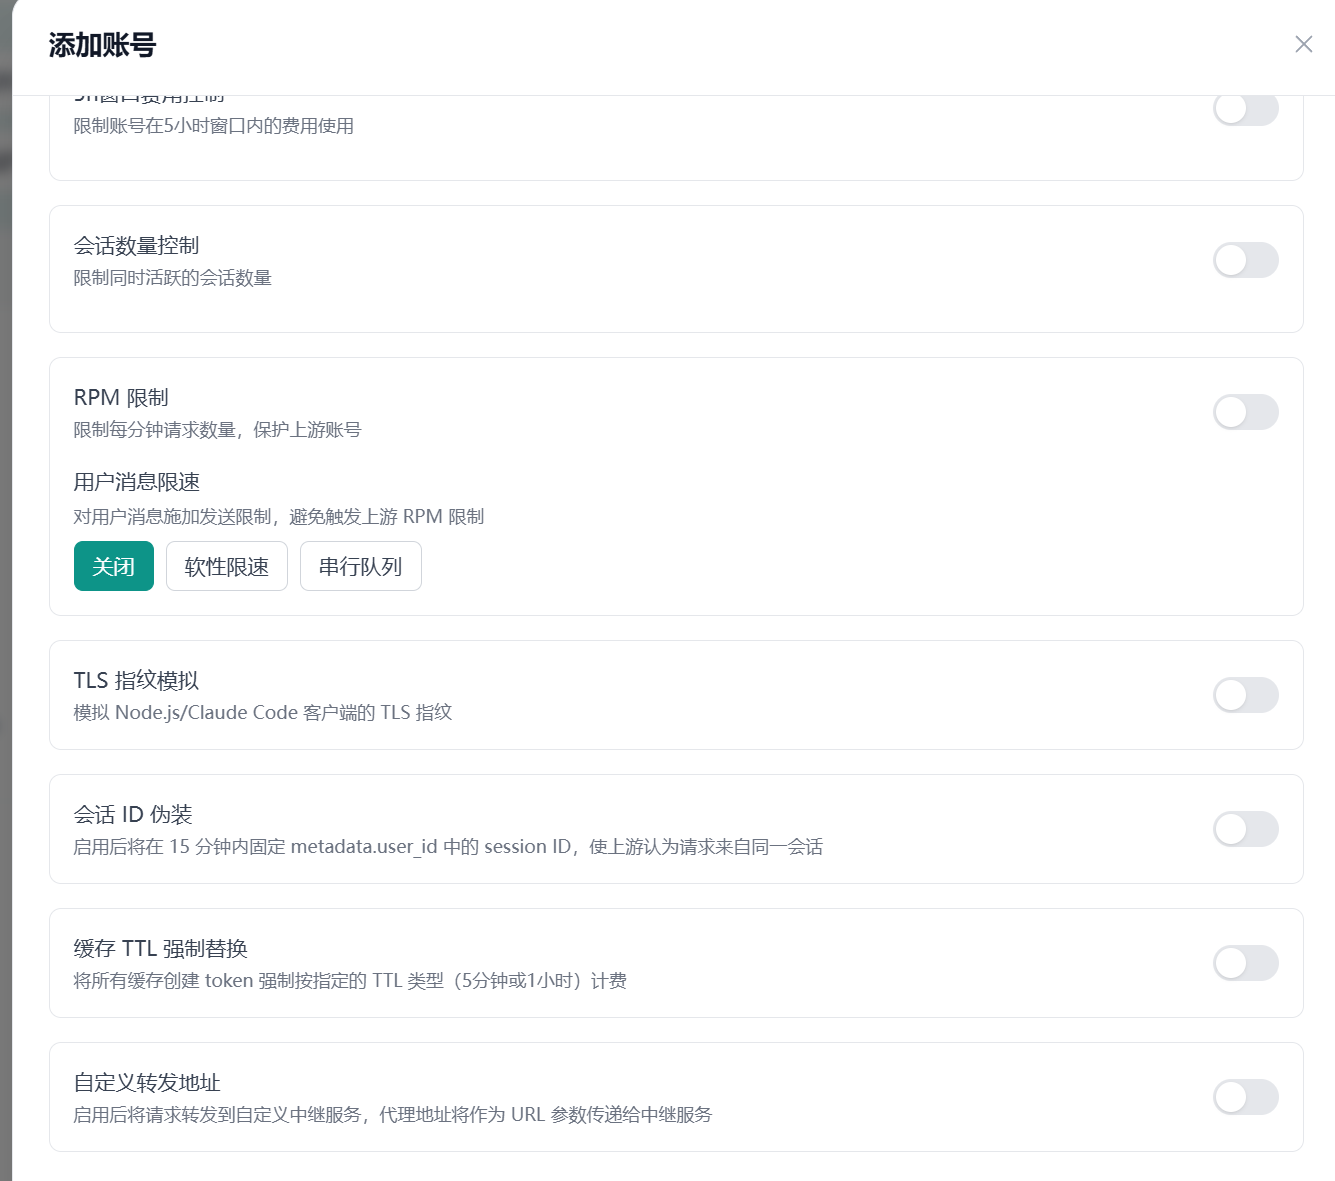Turn on the RPM 限制 toggle
The height and width of the screenshot is (1181, 1335).
pyautogui.click(x=1245, y=412)
